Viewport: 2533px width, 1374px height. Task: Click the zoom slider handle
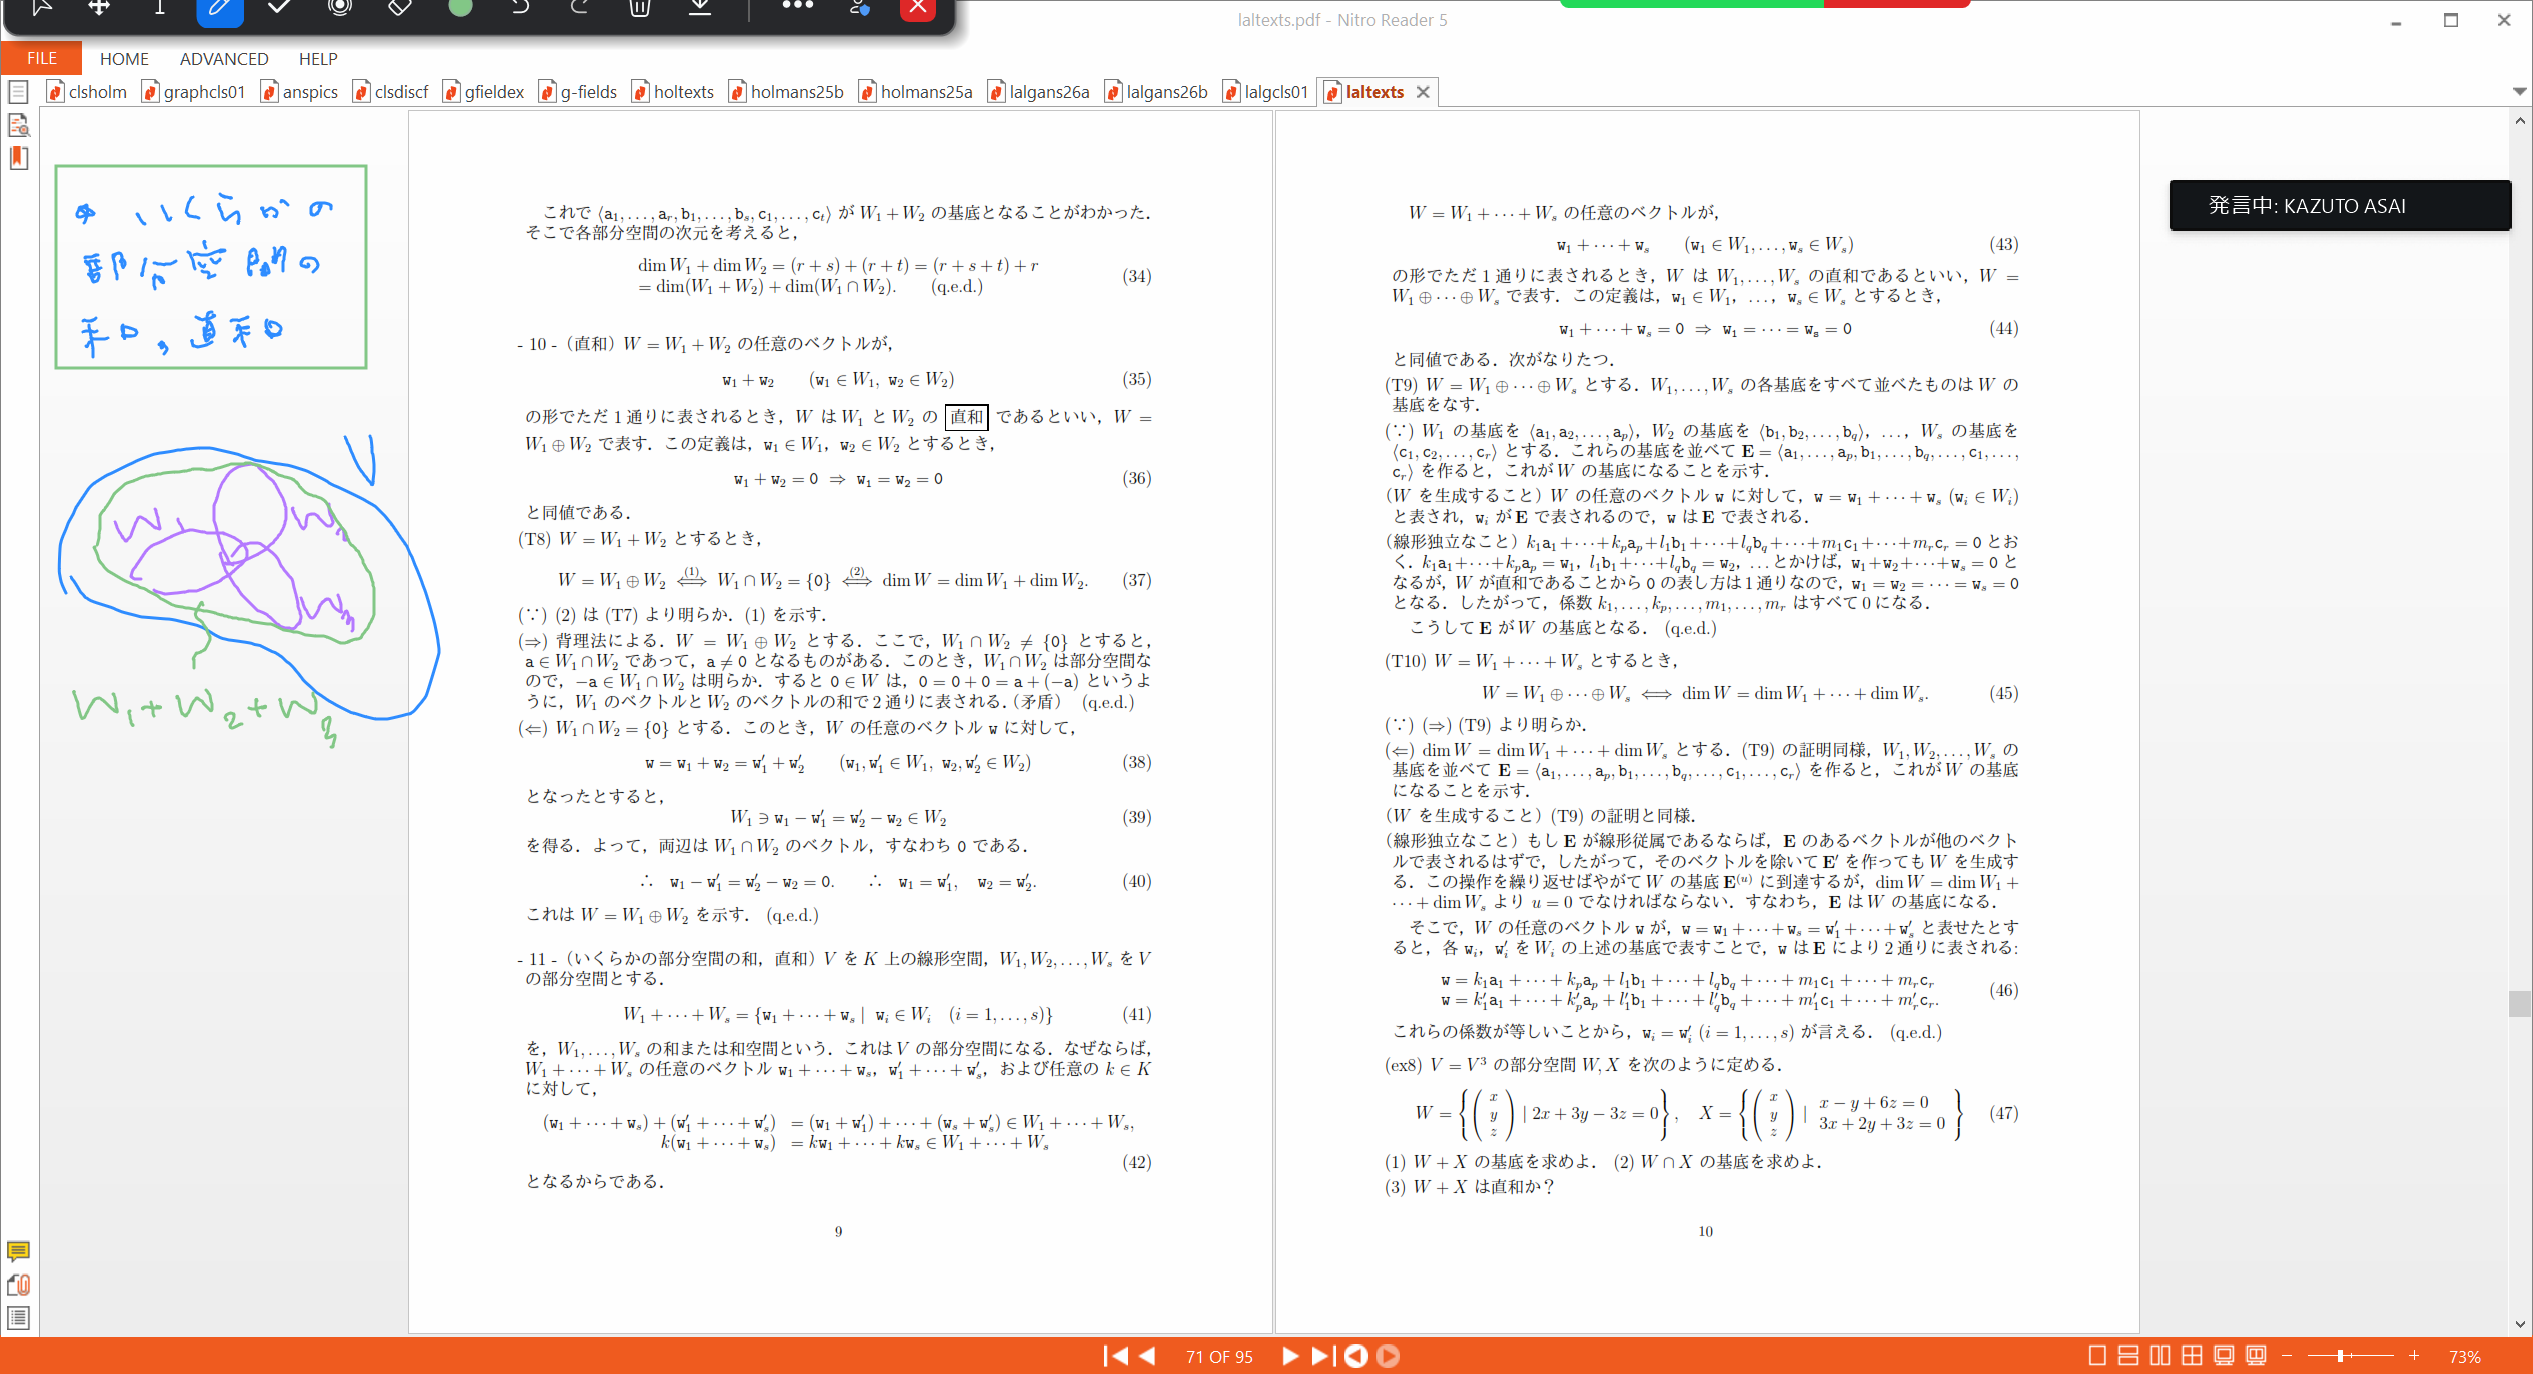(2340, 1356)
